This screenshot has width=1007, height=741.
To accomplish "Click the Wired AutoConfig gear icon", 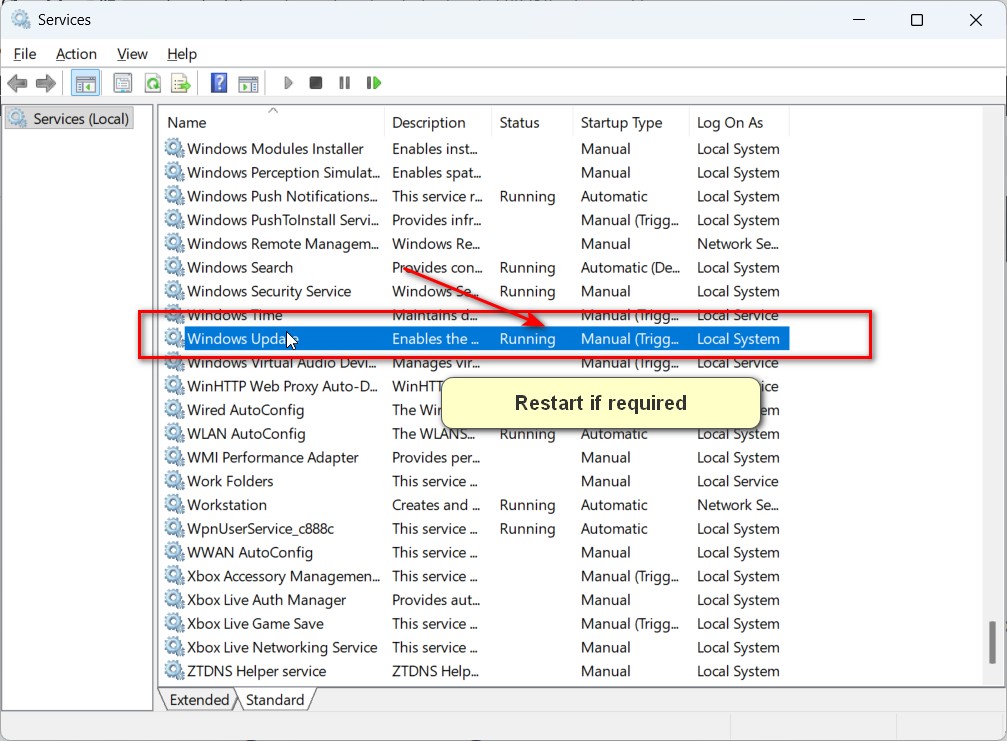I will (174, 410).
